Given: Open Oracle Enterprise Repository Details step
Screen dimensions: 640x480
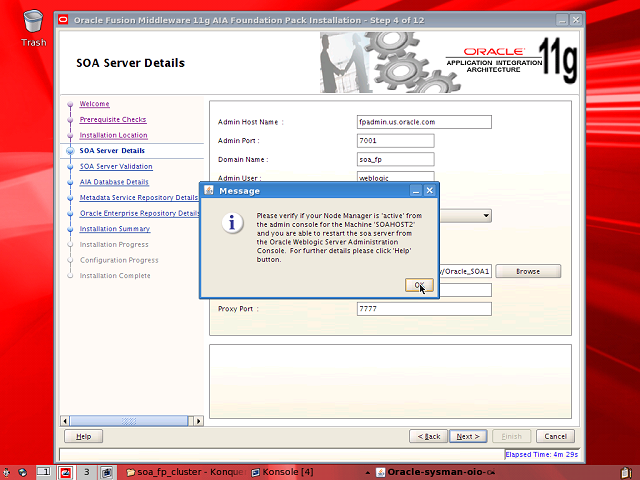Looking at the screenshot, I should pyautogui.click(x=140, y=213).
